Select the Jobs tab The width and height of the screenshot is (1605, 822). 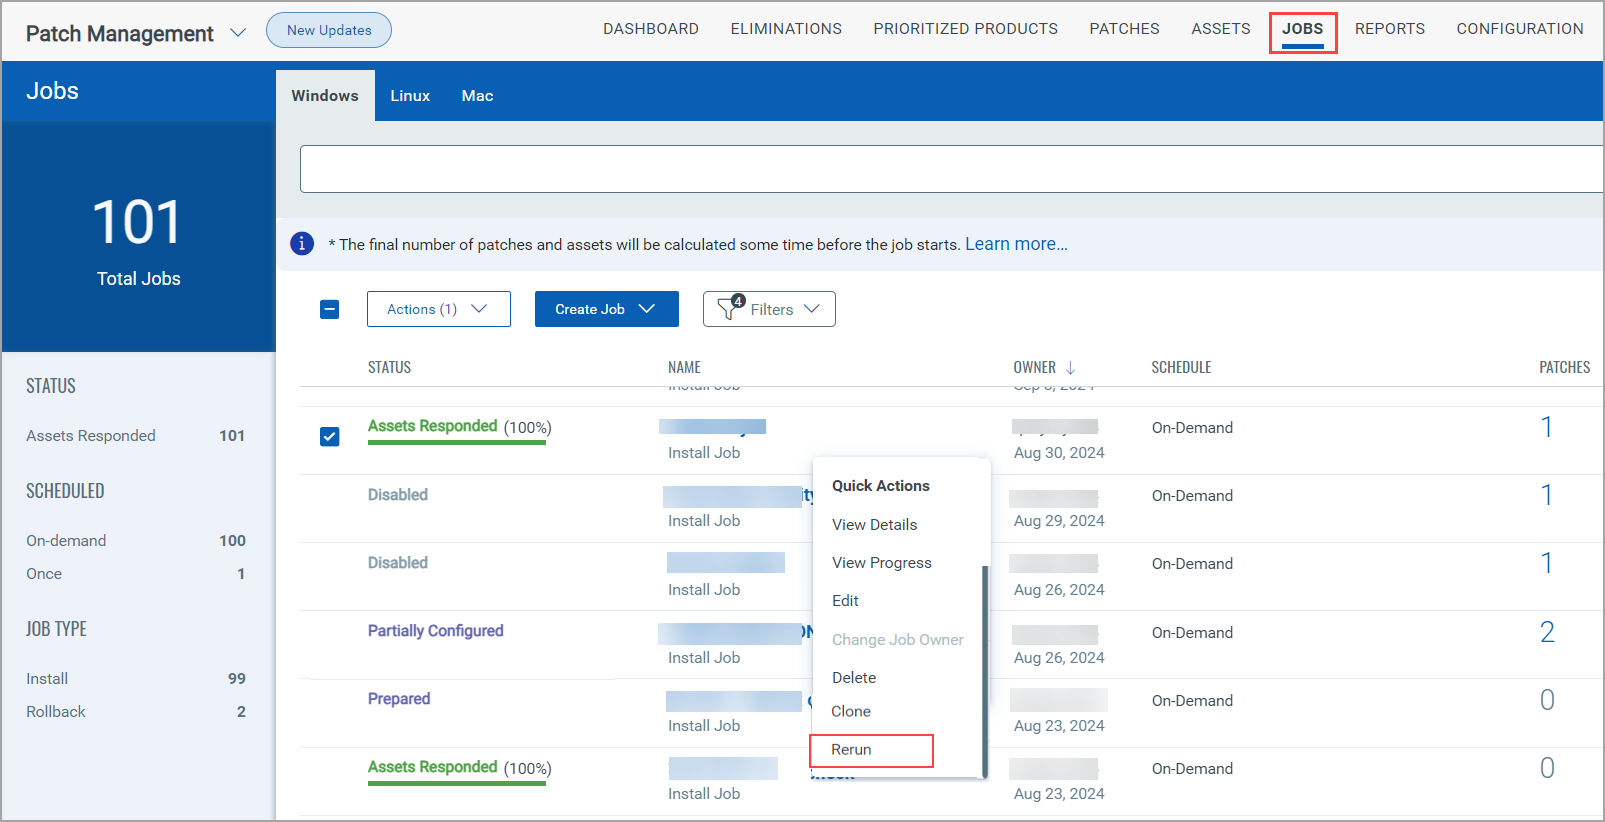pos(1303,30)
